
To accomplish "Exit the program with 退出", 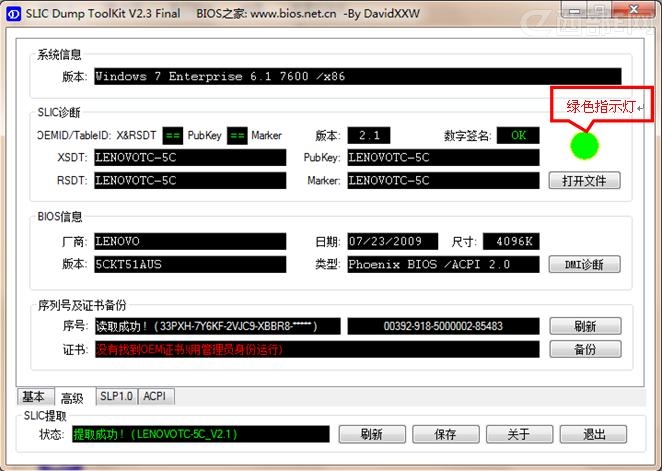I will [592, 434].
